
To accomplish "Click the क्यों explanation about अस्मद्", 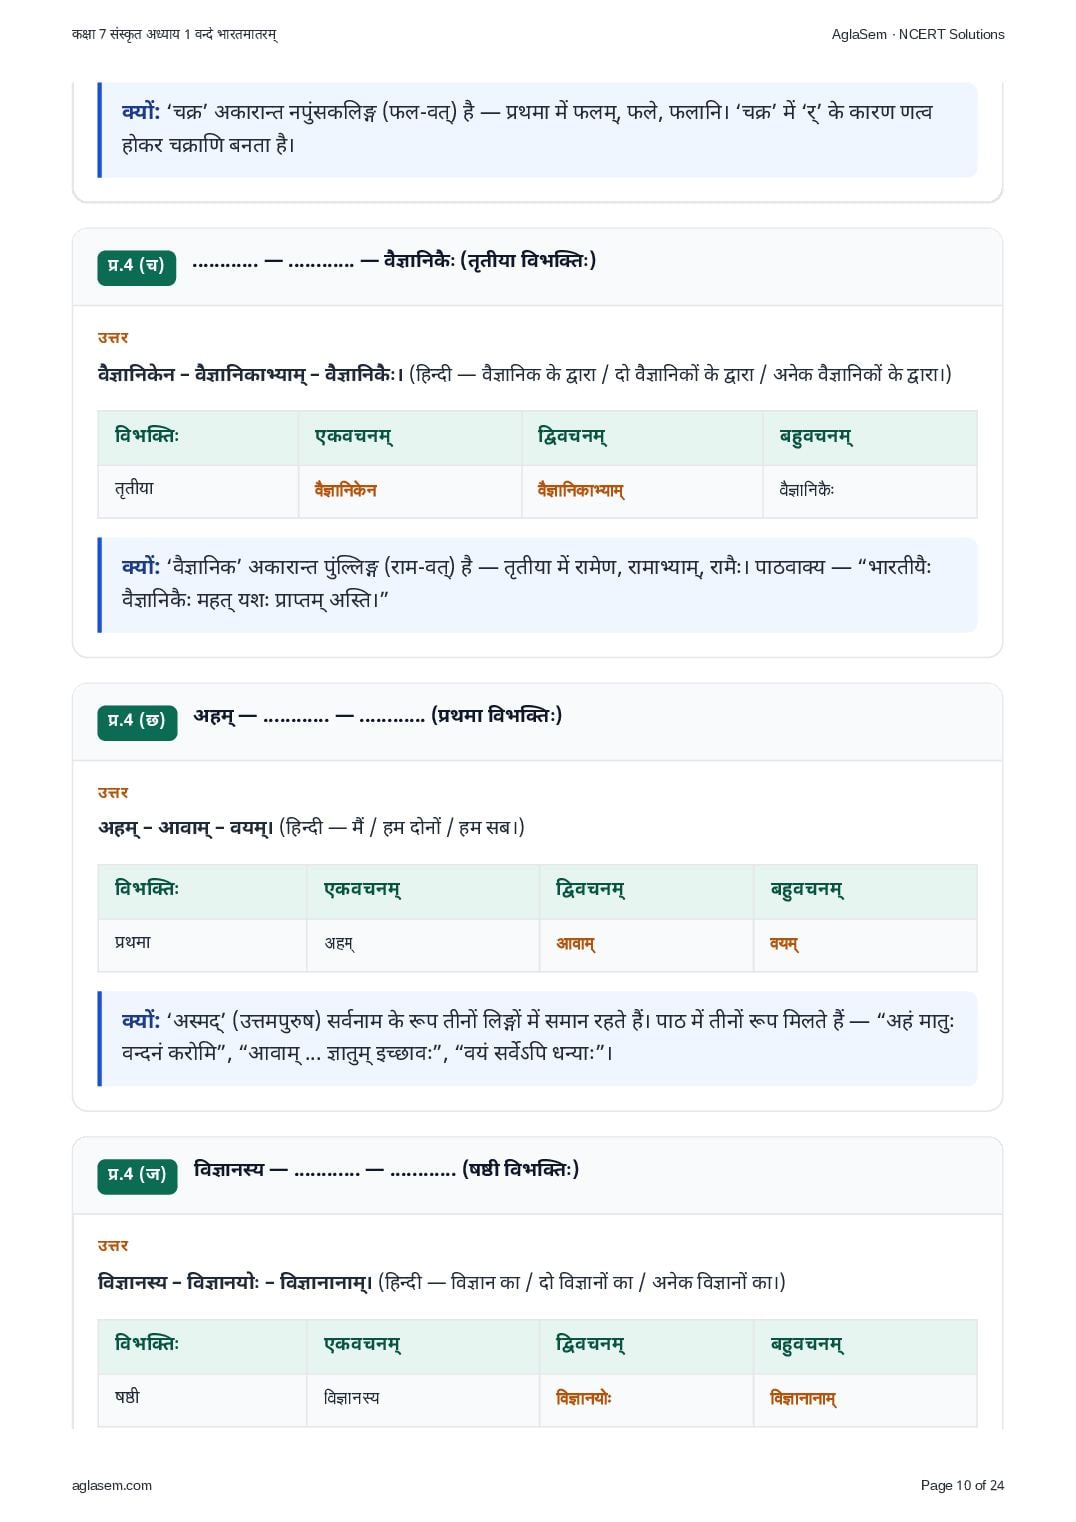I will (538, 1038).
